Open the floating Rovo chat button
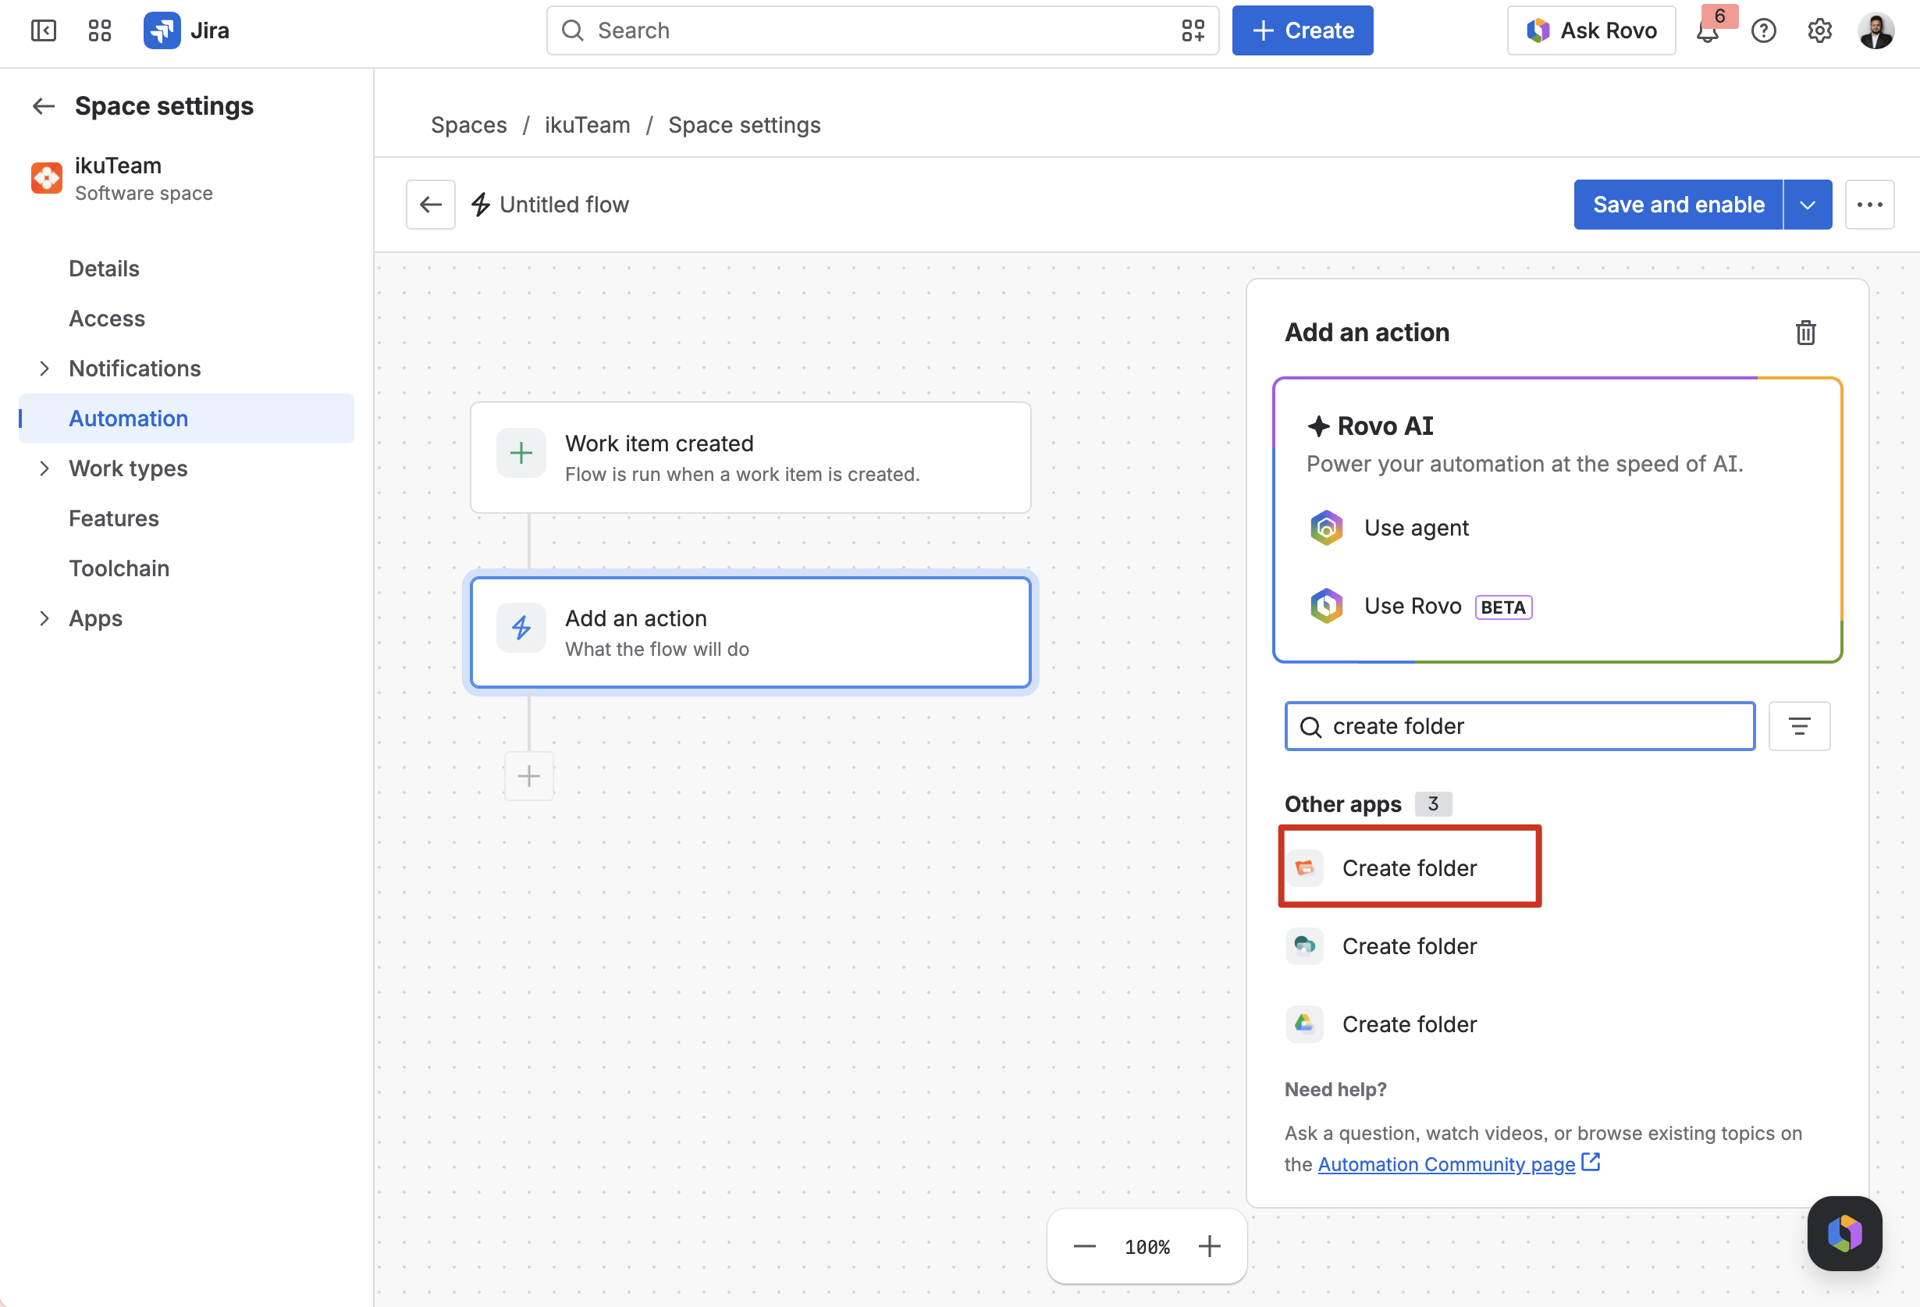This screenshot has width=1920, height=1307. coord(1845,1233)
